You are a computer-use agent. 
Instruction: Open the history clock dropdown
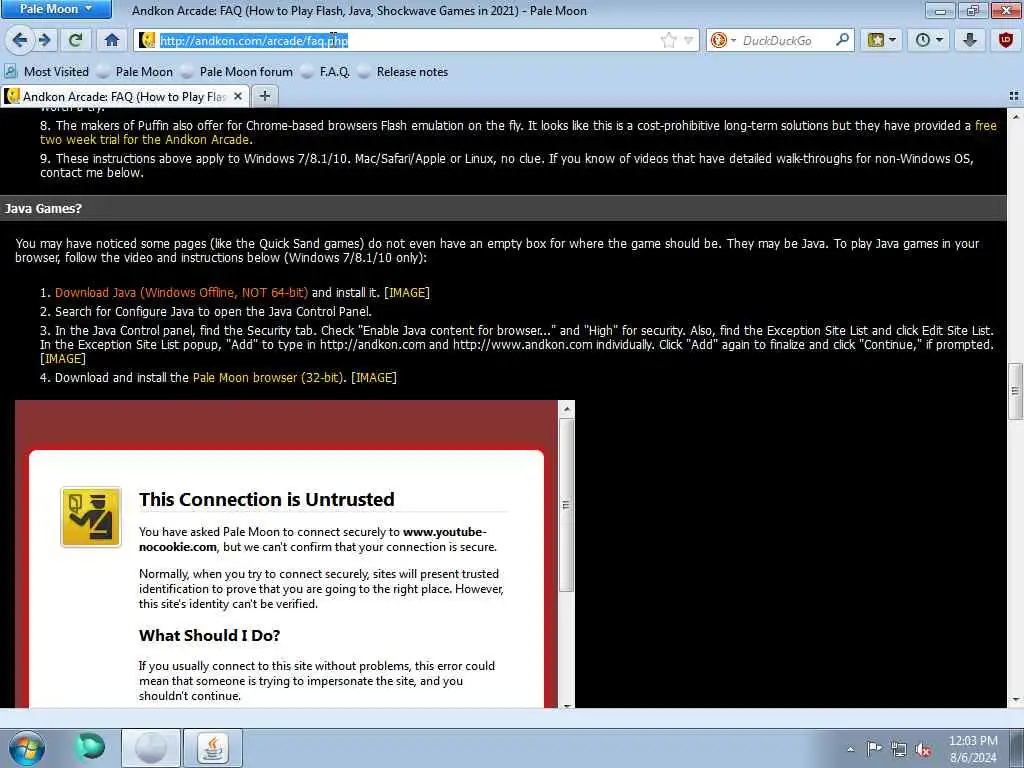[x=929, y=40]
